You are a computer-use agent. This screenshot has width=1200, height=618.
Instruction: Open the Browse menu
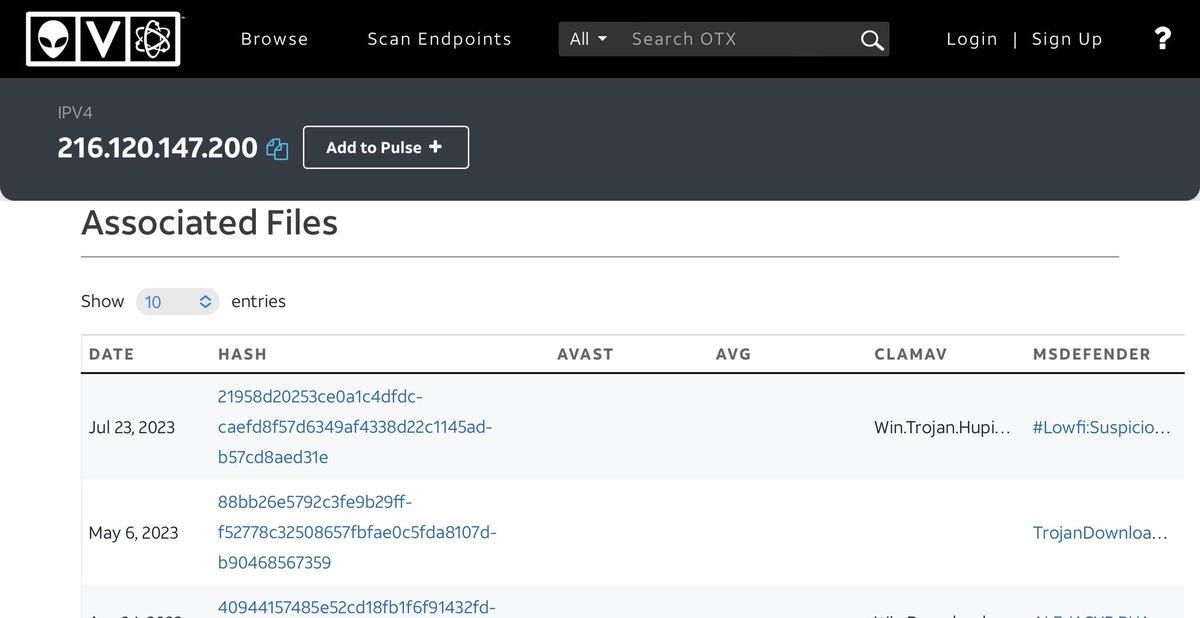pos(274,39)
